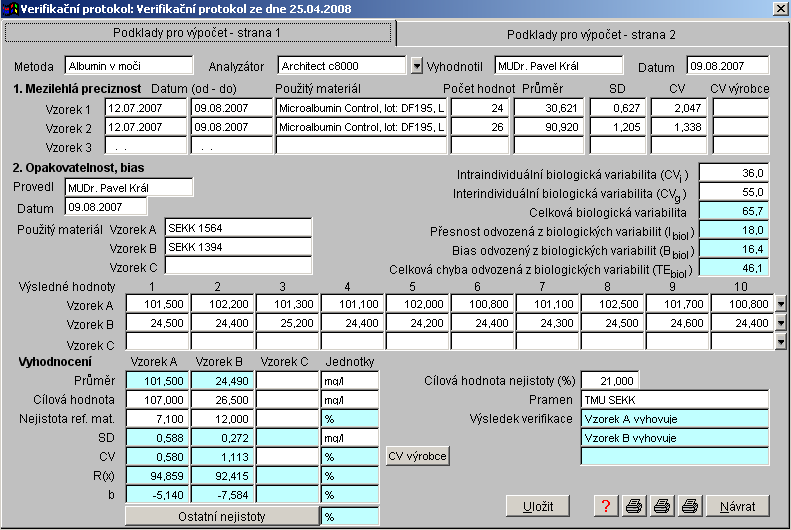Expand the Vzorek B results row arrow

pyautogui.click(x=781, y=323)
